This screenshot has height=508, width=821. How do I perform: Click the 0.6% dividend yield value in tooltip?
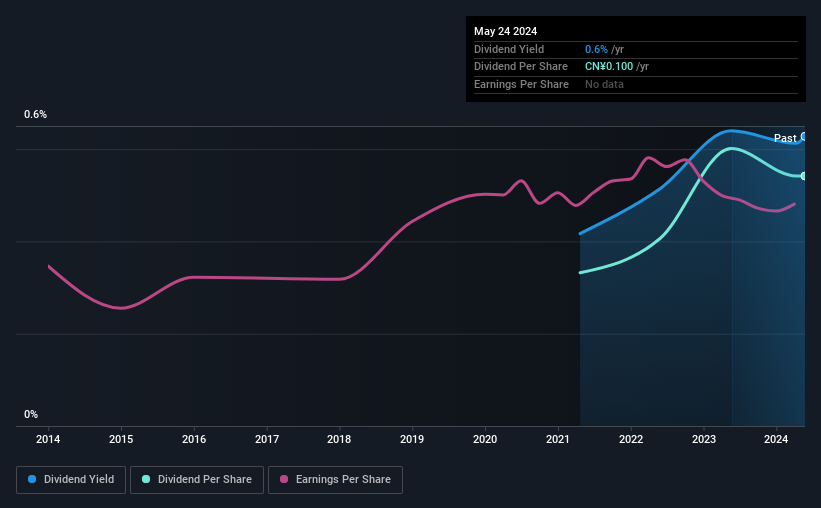coord(596,49)
